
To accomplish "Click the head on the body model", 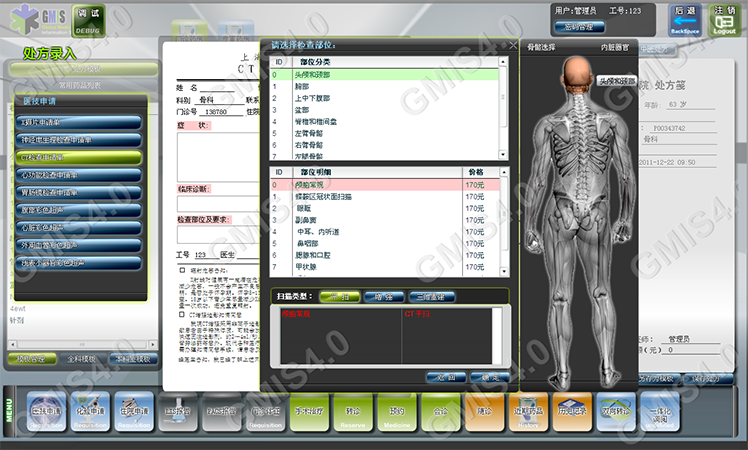I will click(577, 73).
